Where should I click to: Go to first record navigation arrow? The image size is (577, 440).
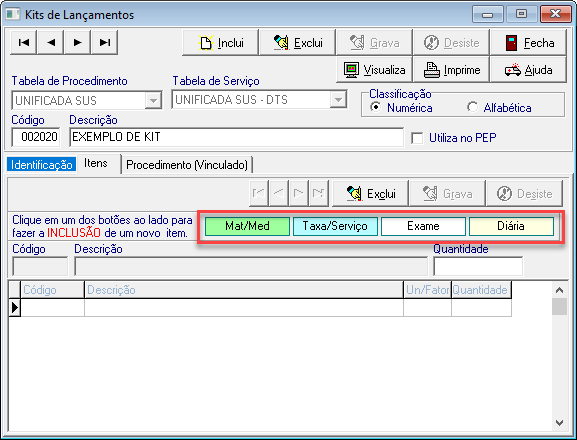[x=24, y=43]
